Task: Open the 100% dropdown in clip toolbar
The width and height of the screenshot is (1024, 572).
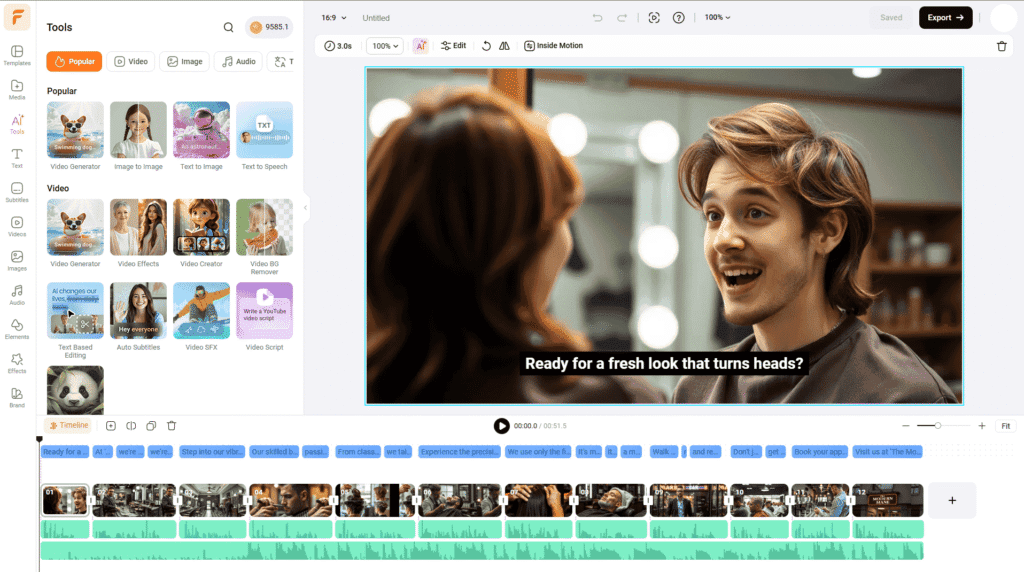Action: point(385,46)
